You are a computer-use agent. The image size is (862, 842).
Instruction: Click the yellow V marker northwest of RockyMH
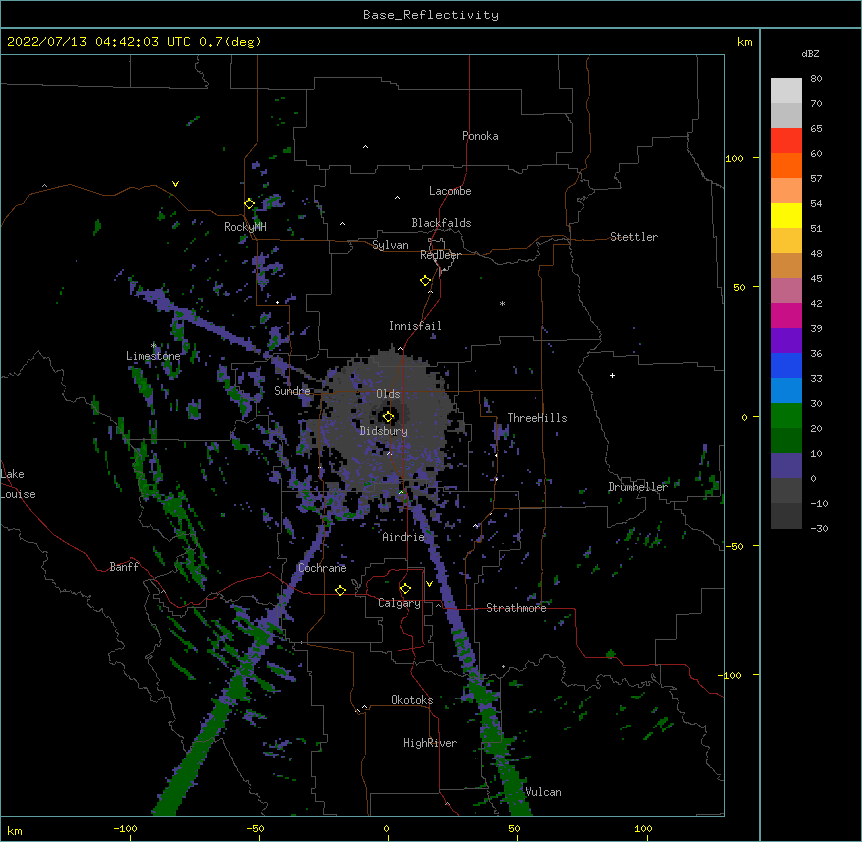tap(175, 184)
